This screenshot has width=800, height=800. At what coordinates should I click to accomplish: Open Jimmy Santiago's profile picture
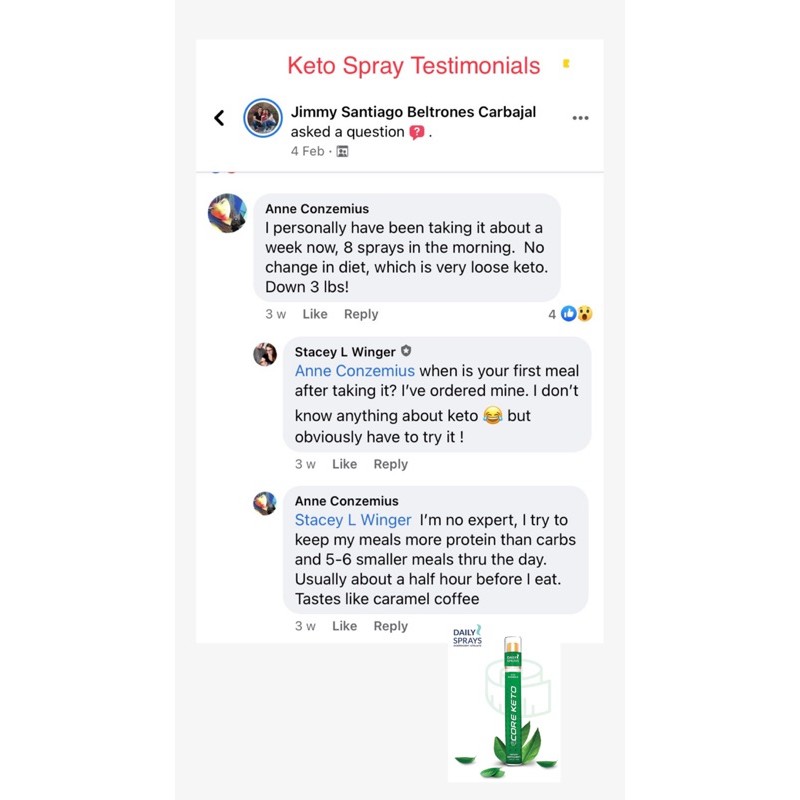coord(263,118)
